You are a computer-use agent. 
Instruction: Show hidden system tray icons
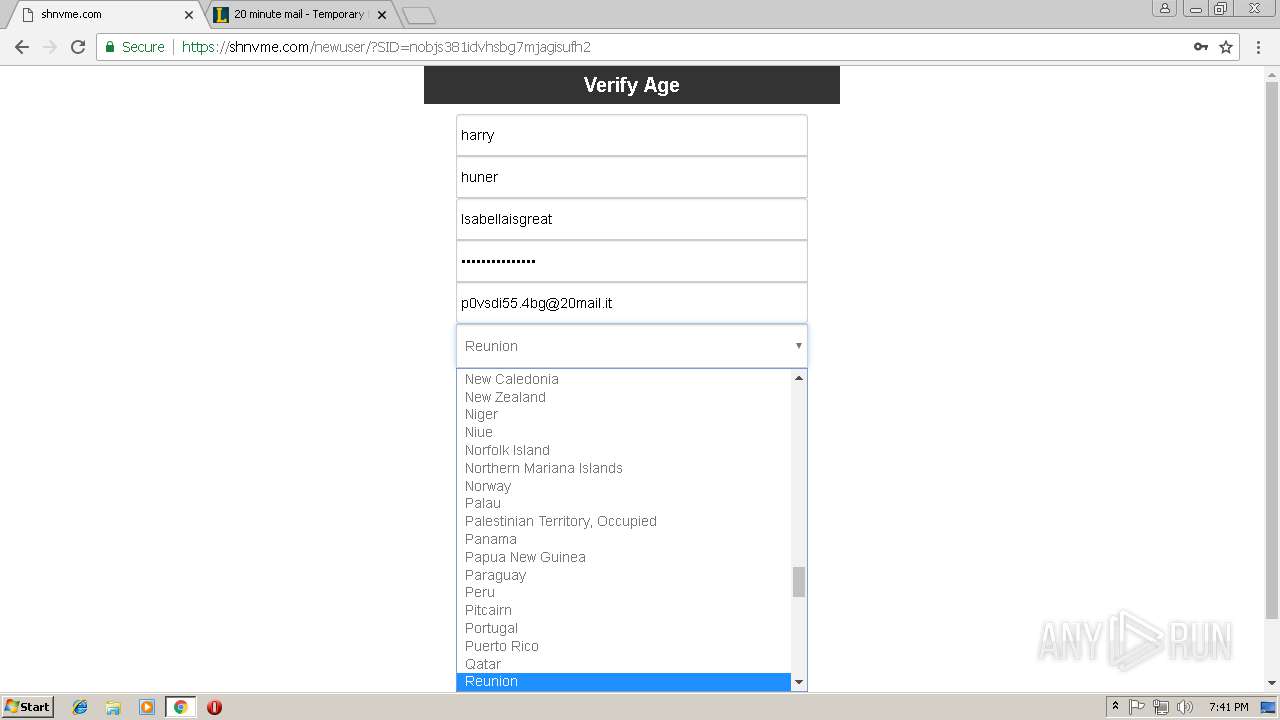tap(1115, 707)
